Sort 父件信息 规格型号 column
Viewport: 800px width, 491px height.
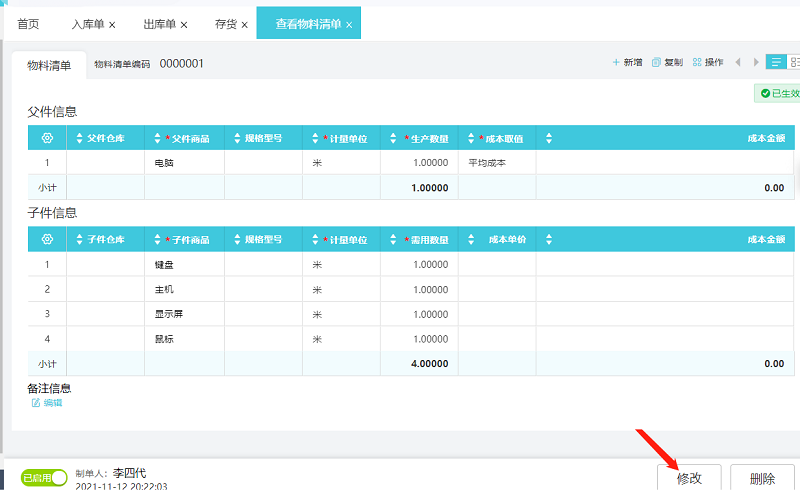click(237, 138)
